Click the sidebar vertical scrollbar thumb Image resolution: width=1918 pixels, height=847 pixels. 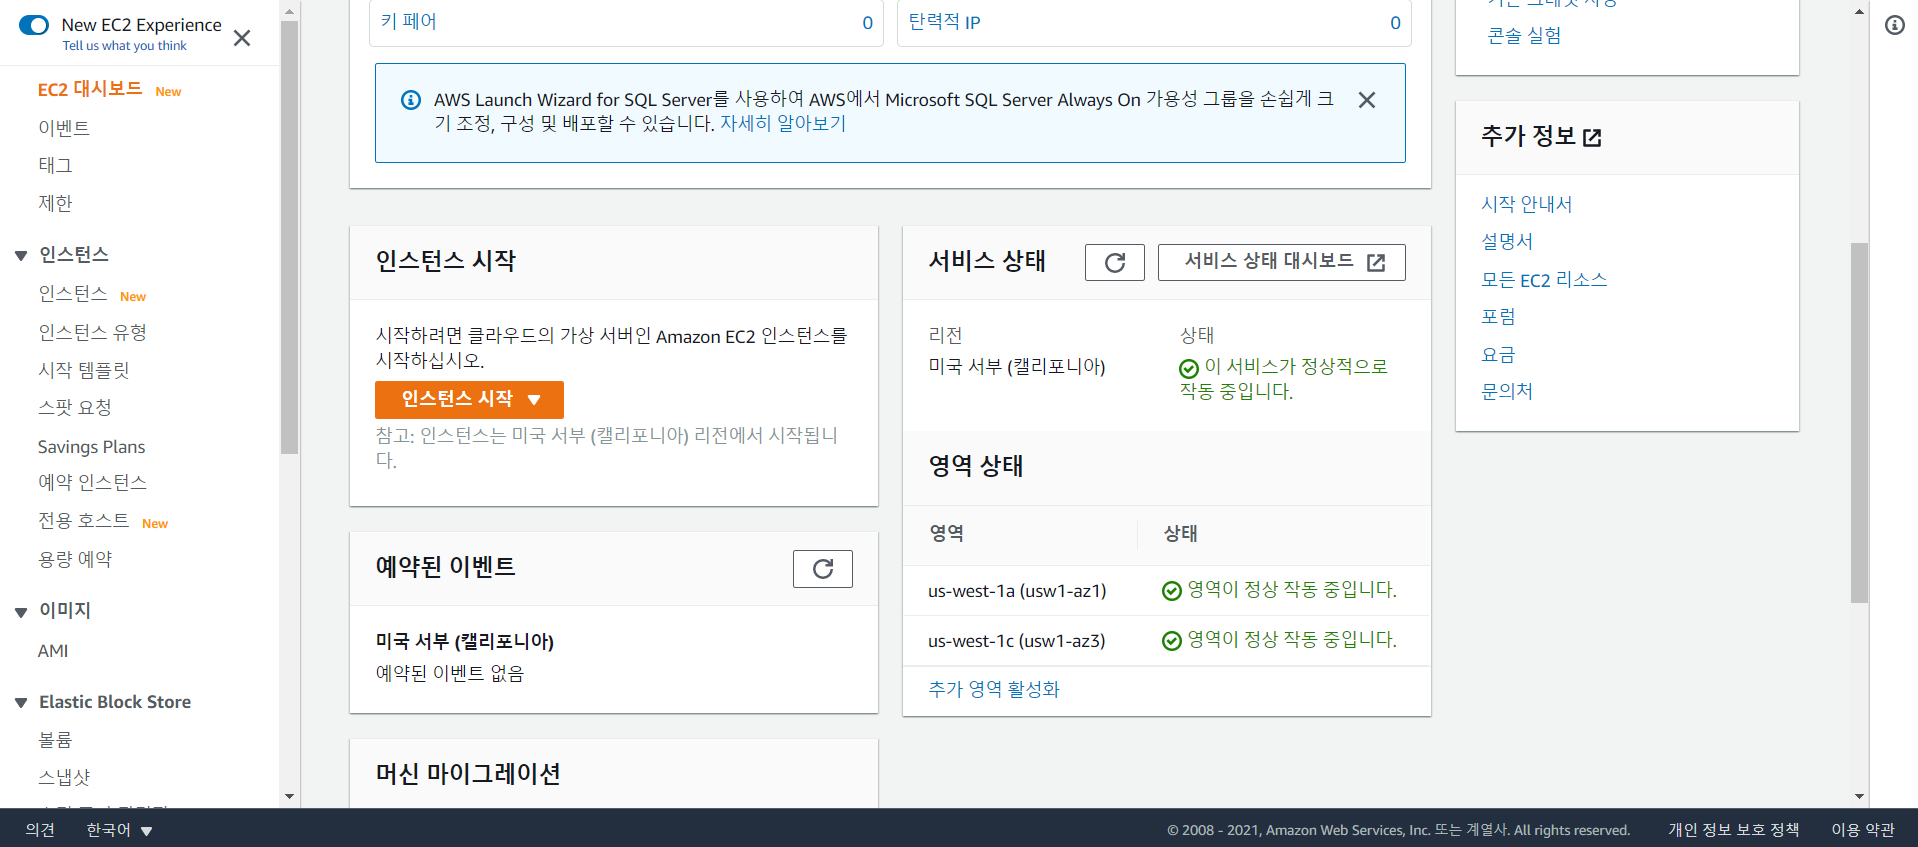tap(290, 236)
